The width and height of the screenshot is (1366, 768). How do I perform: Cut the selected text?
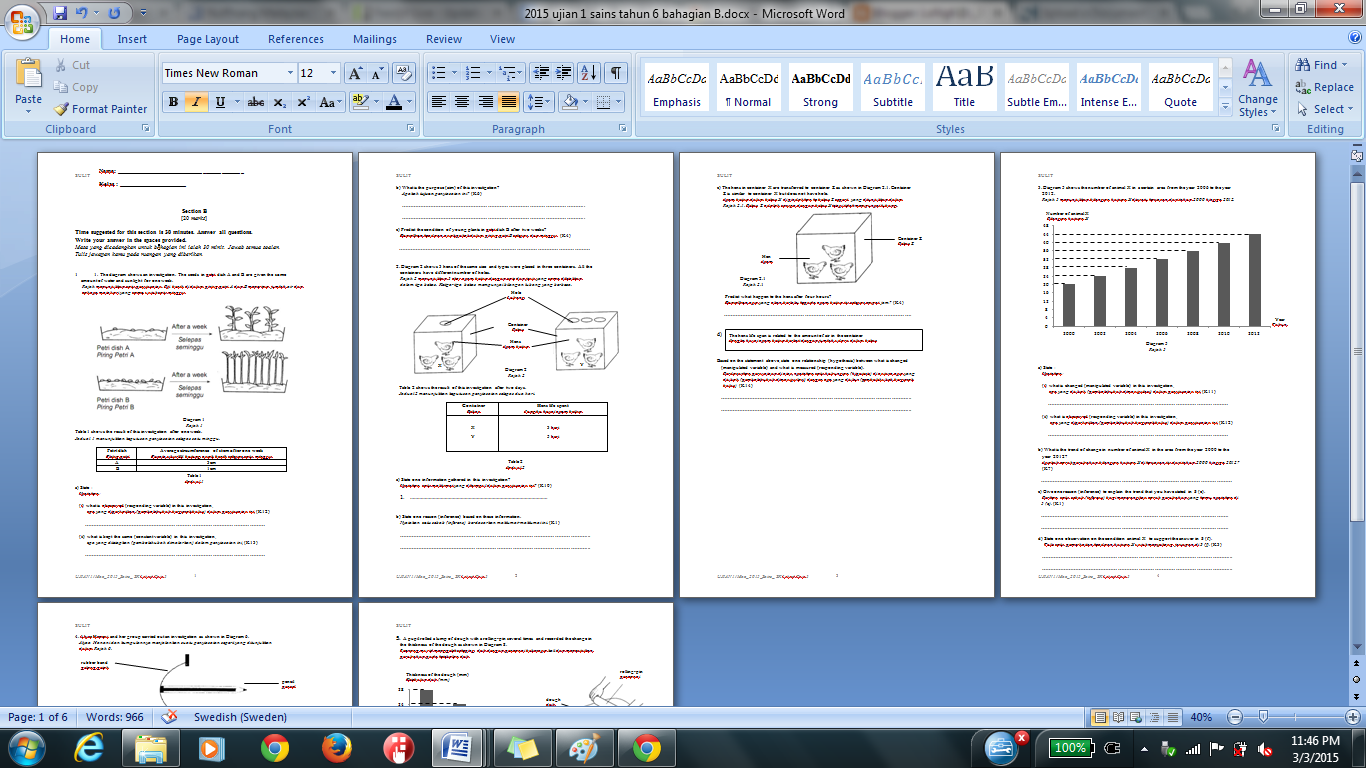[x=72, y=65]
